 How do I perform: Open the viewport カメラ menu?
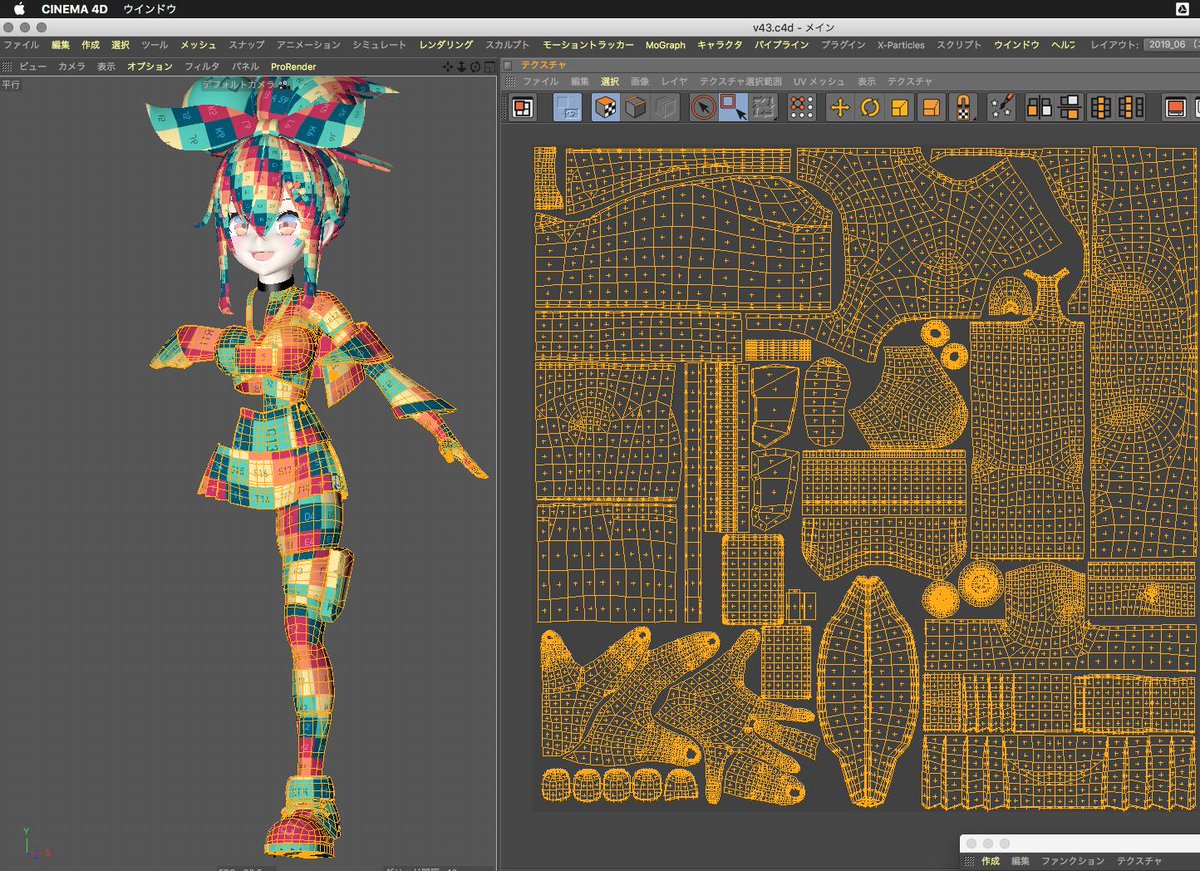coord(72,66)
